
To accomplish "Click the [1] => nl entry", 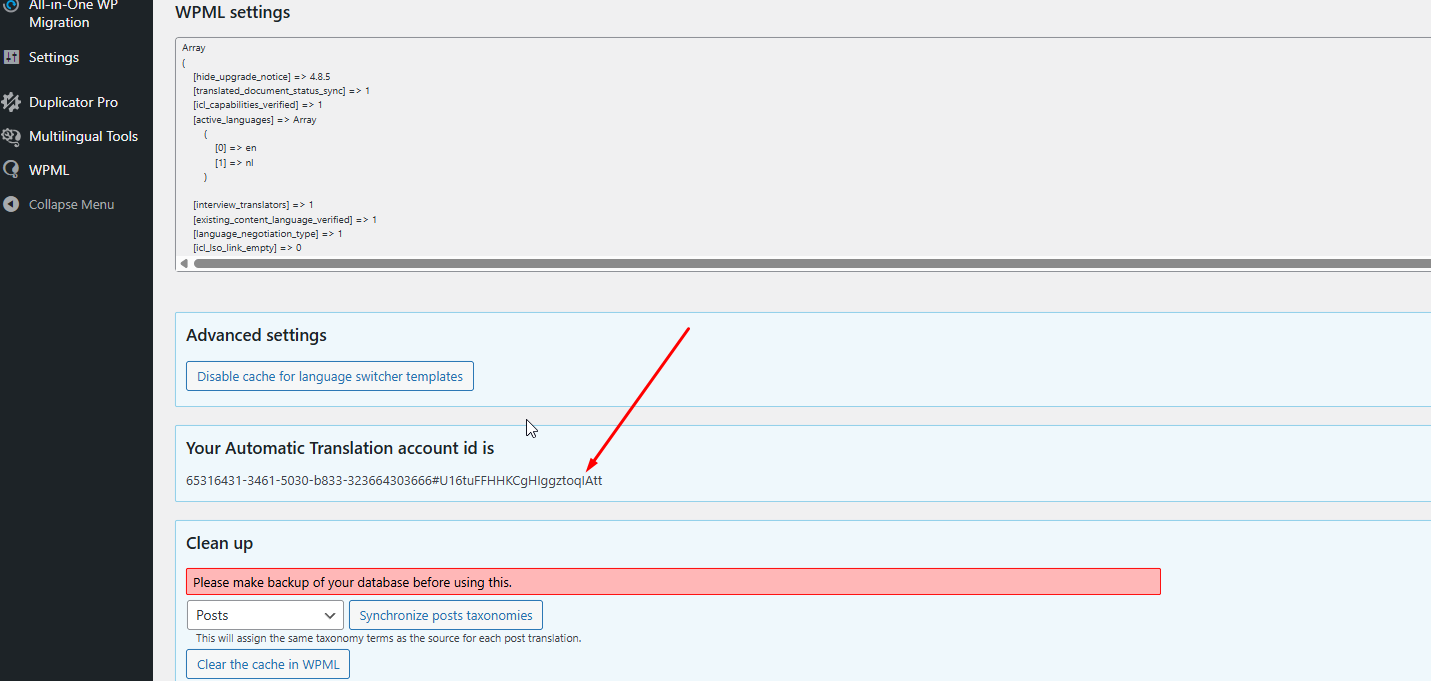I will (234, 162).
